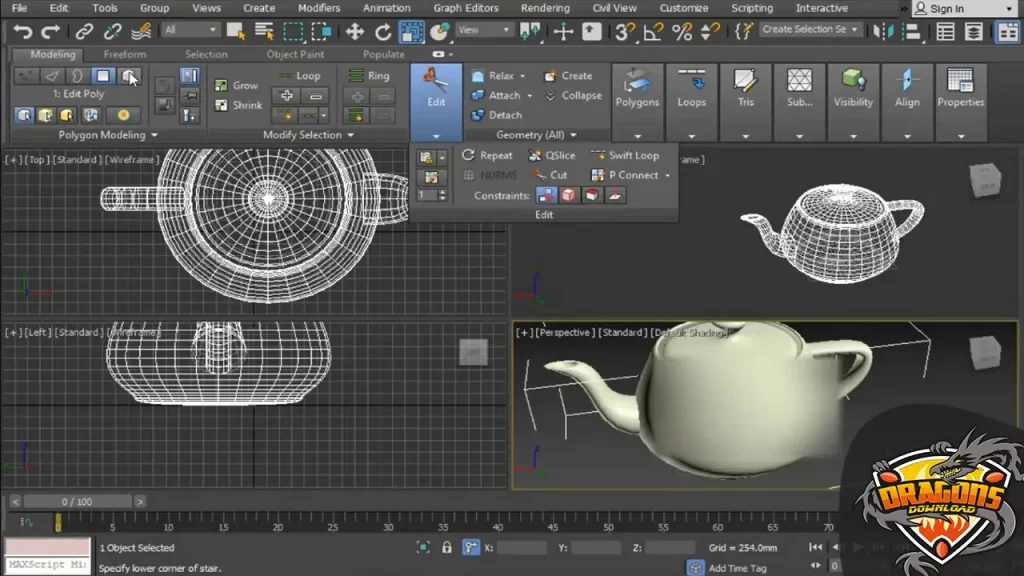This screenshot has height=576, width=1024.
Task: Click the Angle Snap toggle icon
Action: tap(653, 32)
